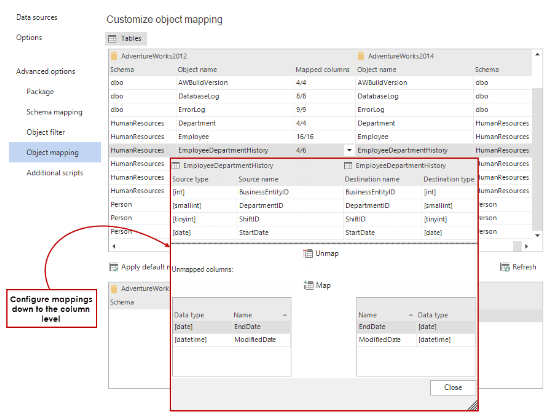This screenshot has height=419, width=551.
Task: Click the [smallint] destination type cell
Action: 449,206
